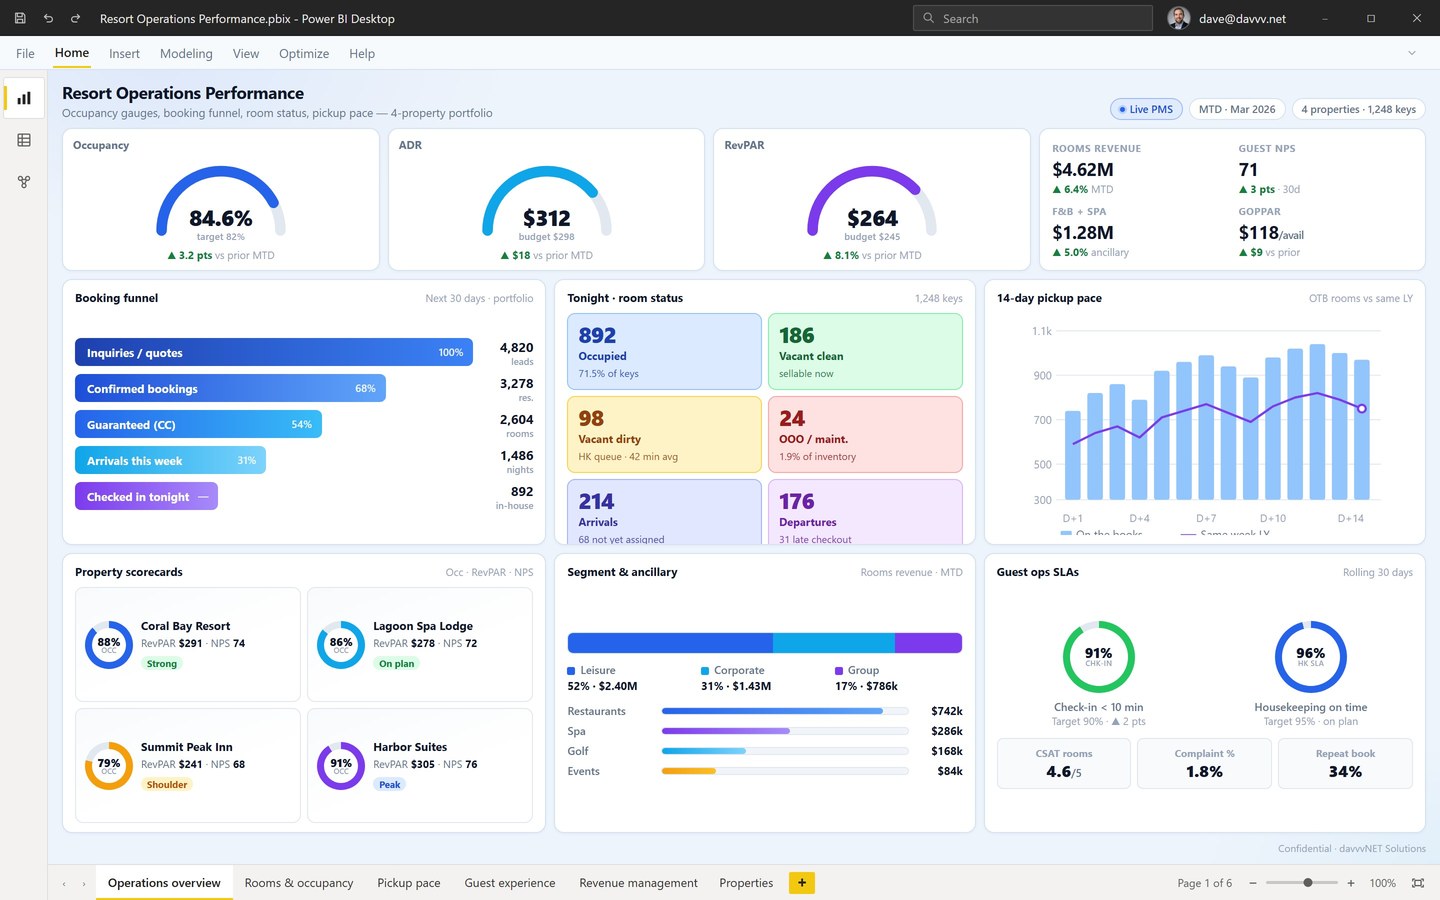Add a new page with plus button
The height and width of the screenshot is (900, 1440).
pyautogui.click(x=801, y=882)
